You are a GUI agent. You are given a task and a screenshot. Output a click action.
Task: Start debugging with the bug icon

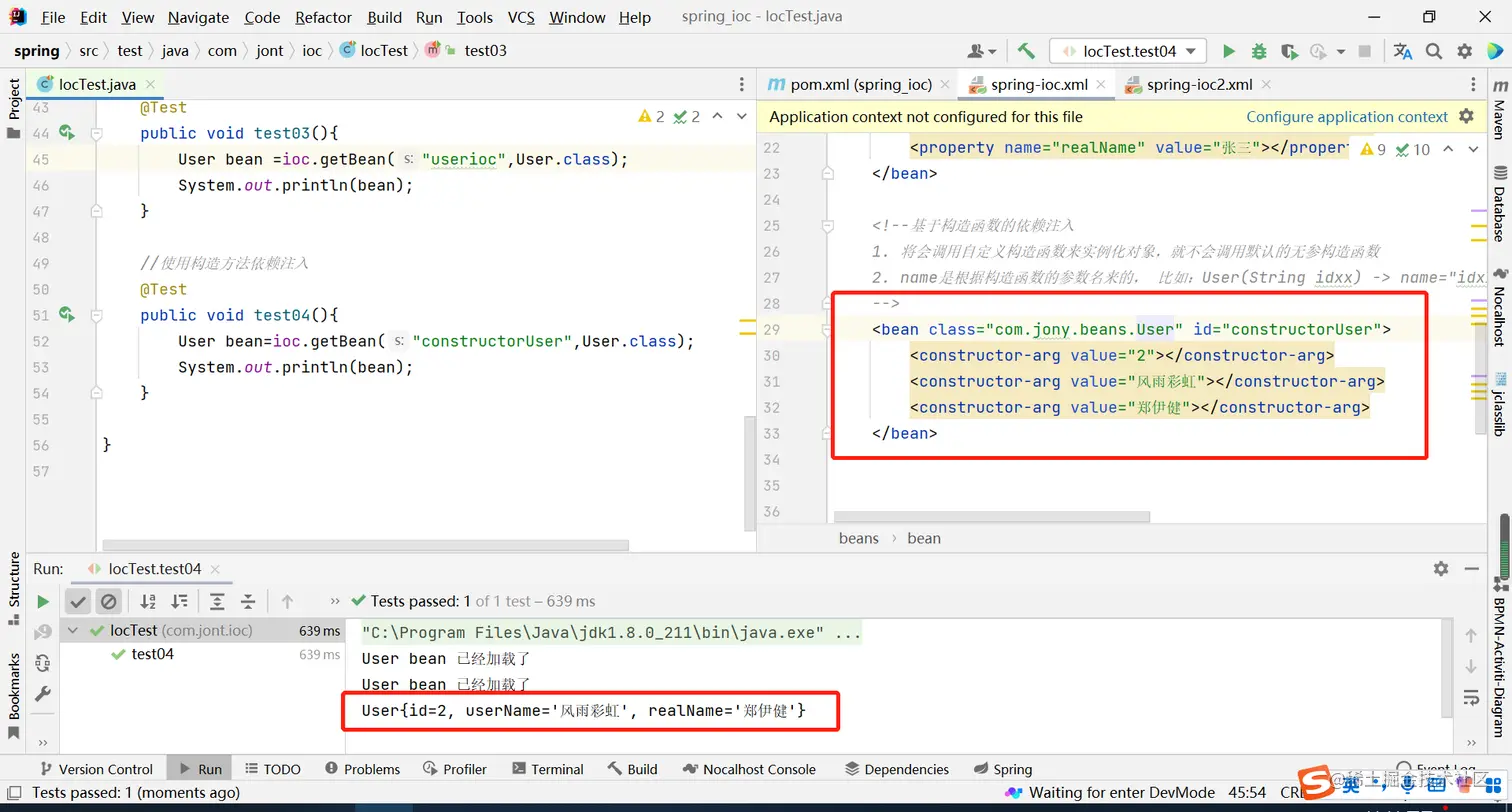(x=1259, y=51)
